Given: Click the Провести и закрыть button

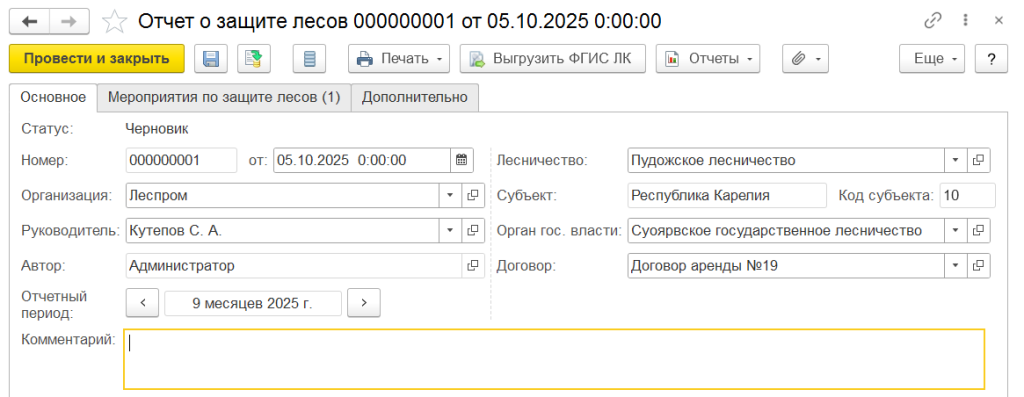Looking at the screenshot, I should [97, 58].
